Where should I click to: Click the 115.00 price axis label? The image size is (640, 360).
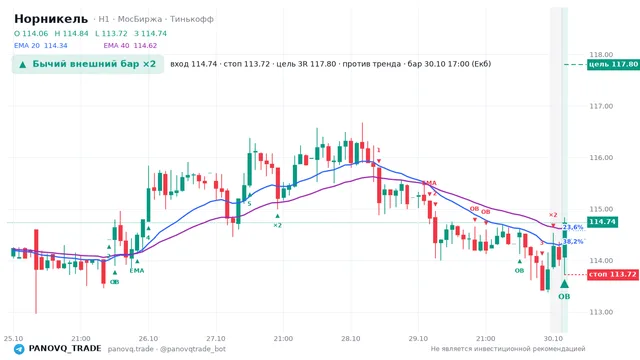point(601,209)
